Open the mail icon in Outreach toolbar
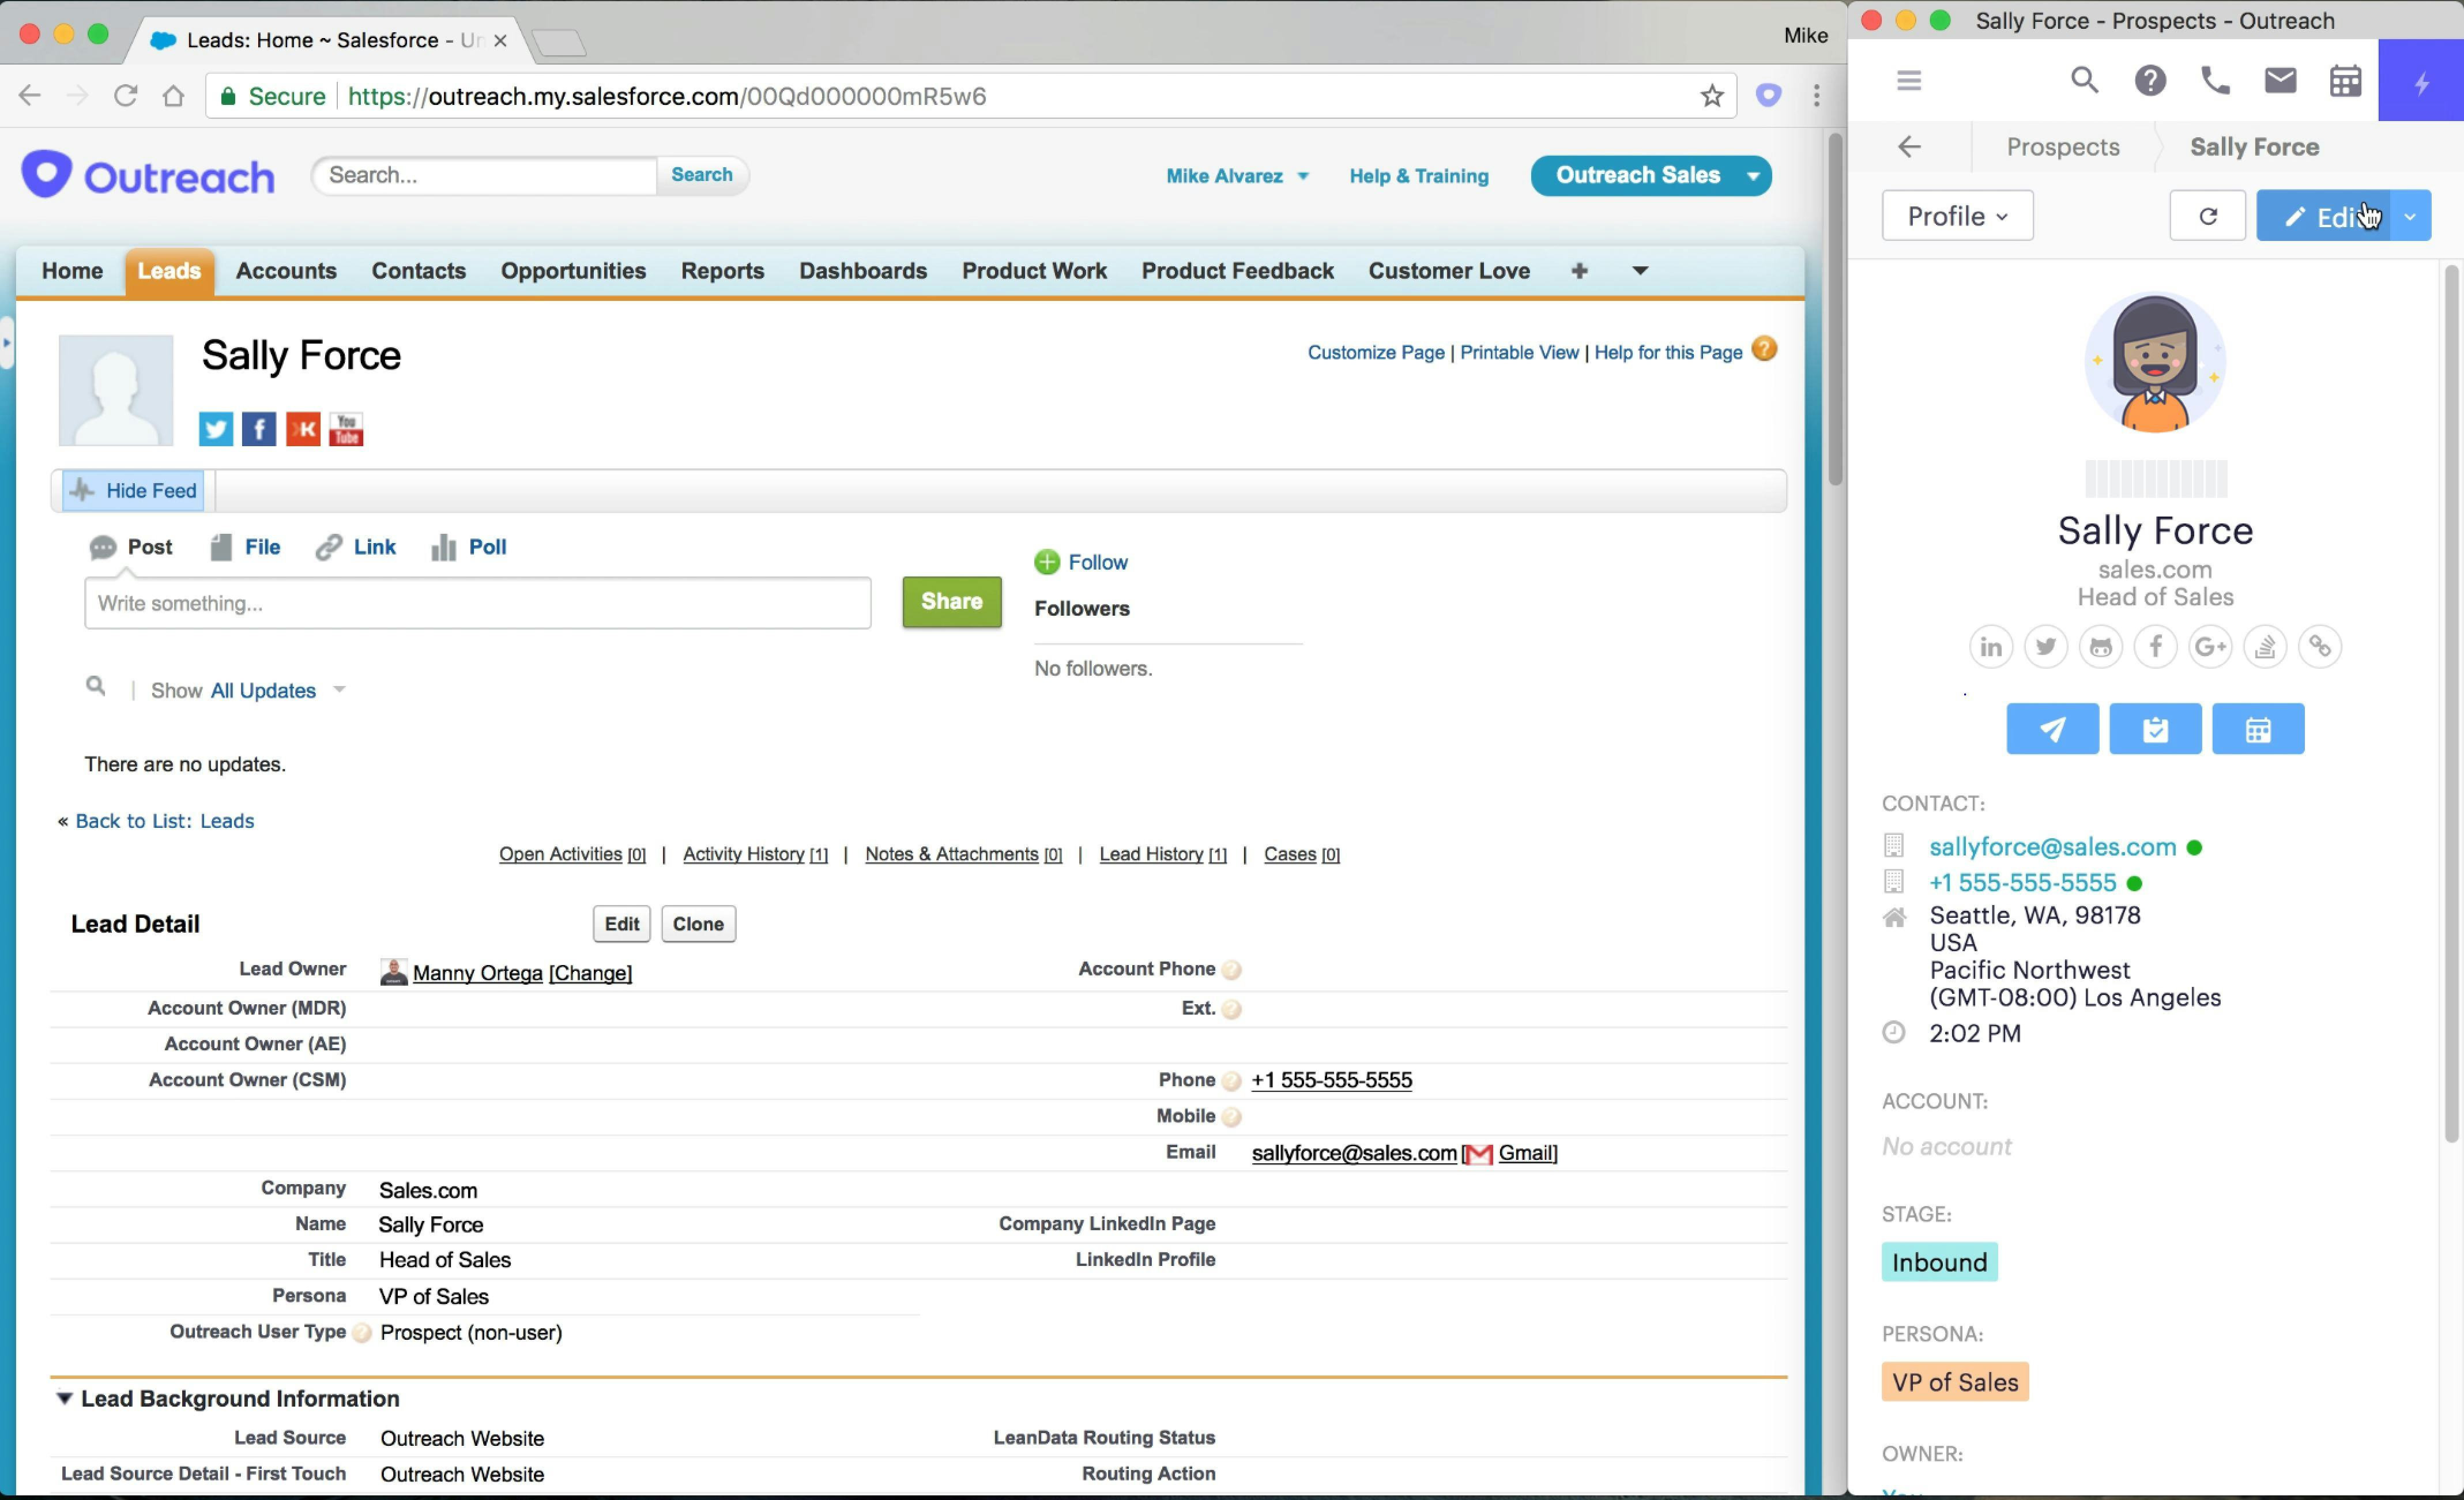The image size is (2464, 1500). [2280, 80]
